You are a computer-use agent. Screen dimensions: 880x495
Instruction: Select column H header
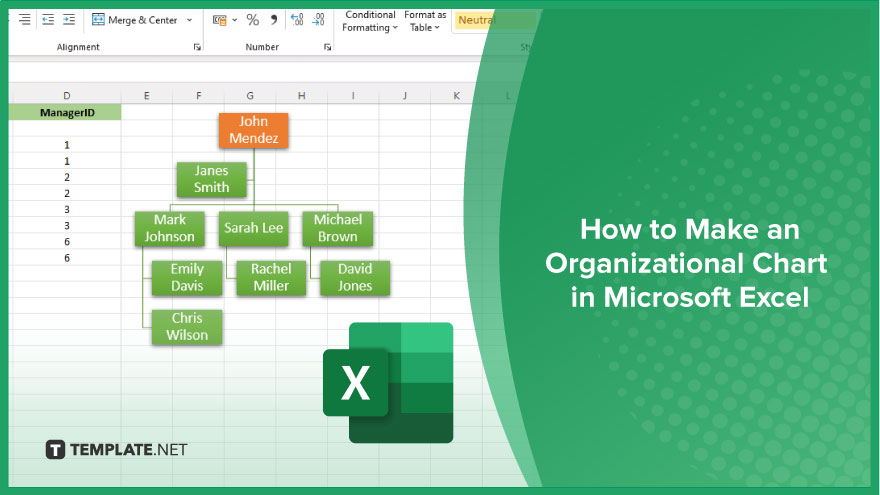pyautogui.click(x=301, y=95)
